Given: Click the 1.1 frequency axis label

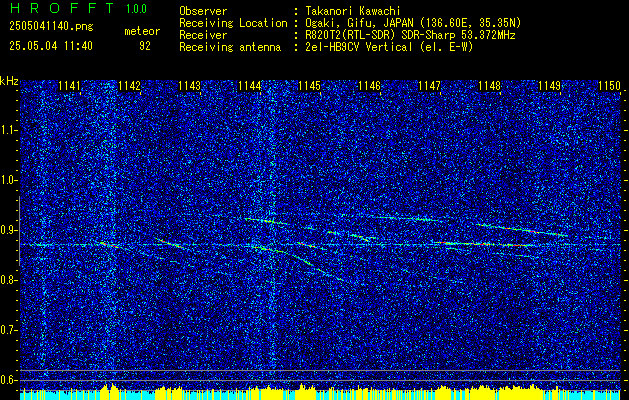Looking at the screenshot, I should pyautogui.click(x=7, y=130).
